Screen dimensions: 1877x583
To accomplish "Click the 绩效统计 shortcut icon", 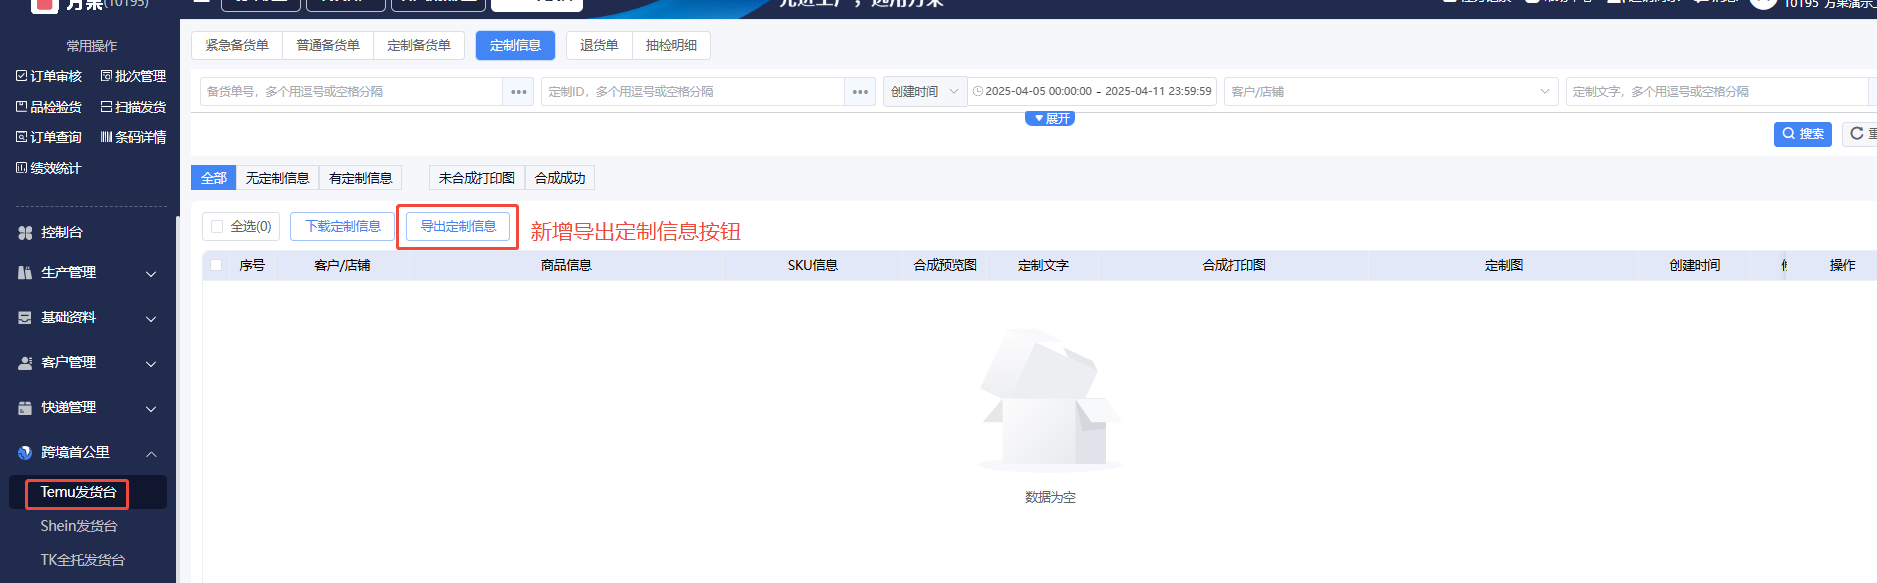I will point(22,168).
